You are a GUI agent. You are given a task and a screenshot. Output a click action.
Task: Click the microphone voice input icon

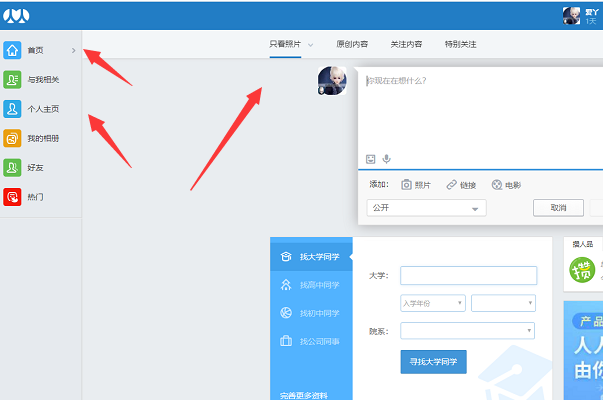coord(386,159)
